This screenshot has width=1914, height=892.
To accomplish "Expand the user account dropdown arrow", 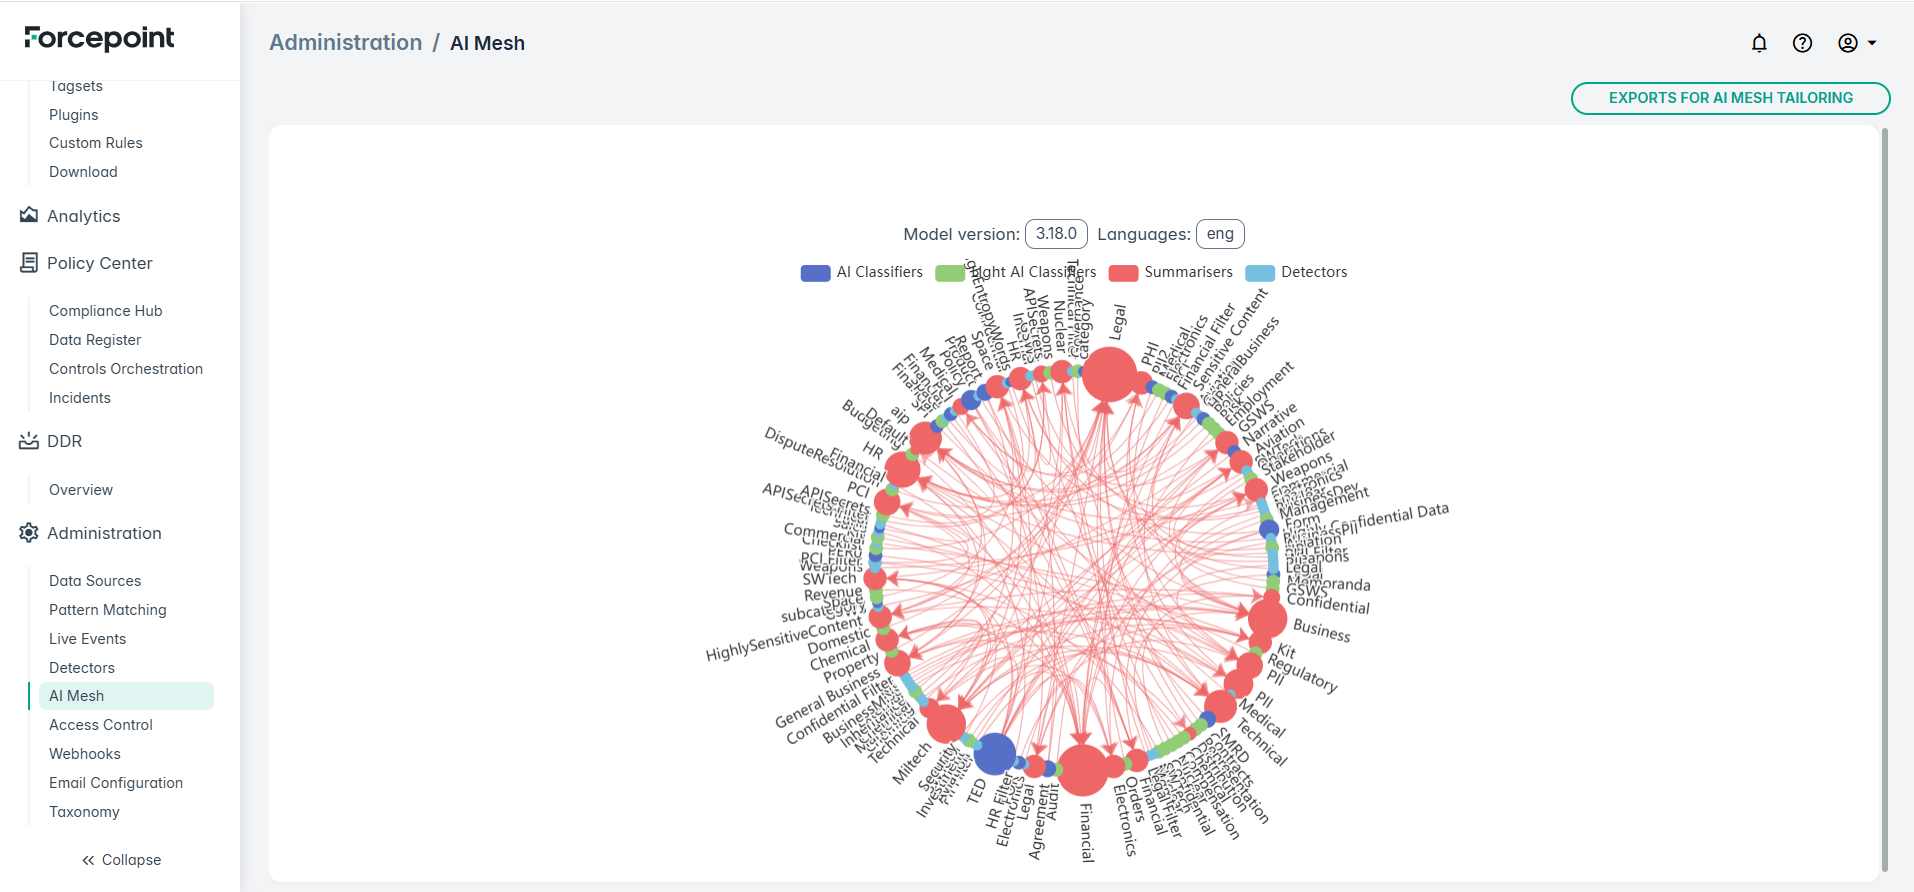I will coord(1872,43).
